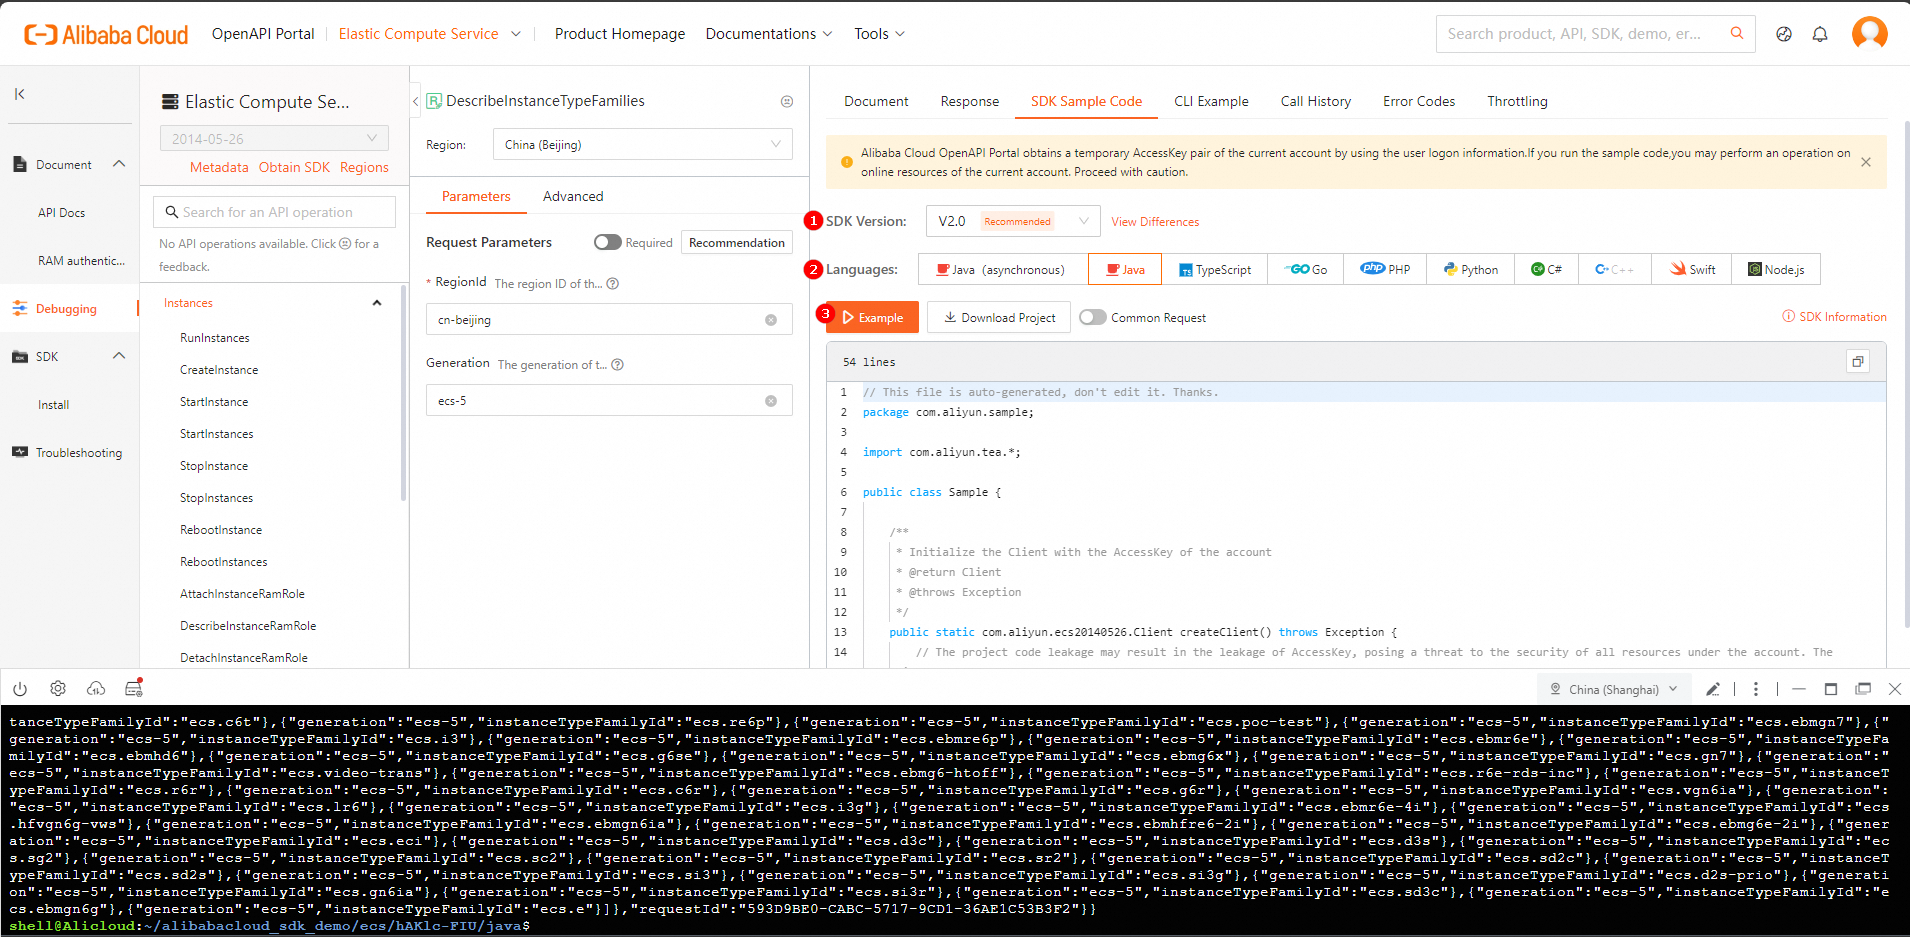The height and width of the screenshot is (937, 1910).
Task: Enable the Common Request switch
Action: point(1093,317)
